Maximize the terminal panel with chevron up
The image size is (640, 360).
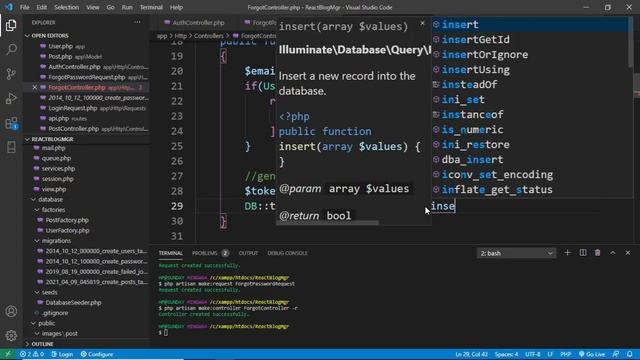pyautogui.click(x=613, y=253)
